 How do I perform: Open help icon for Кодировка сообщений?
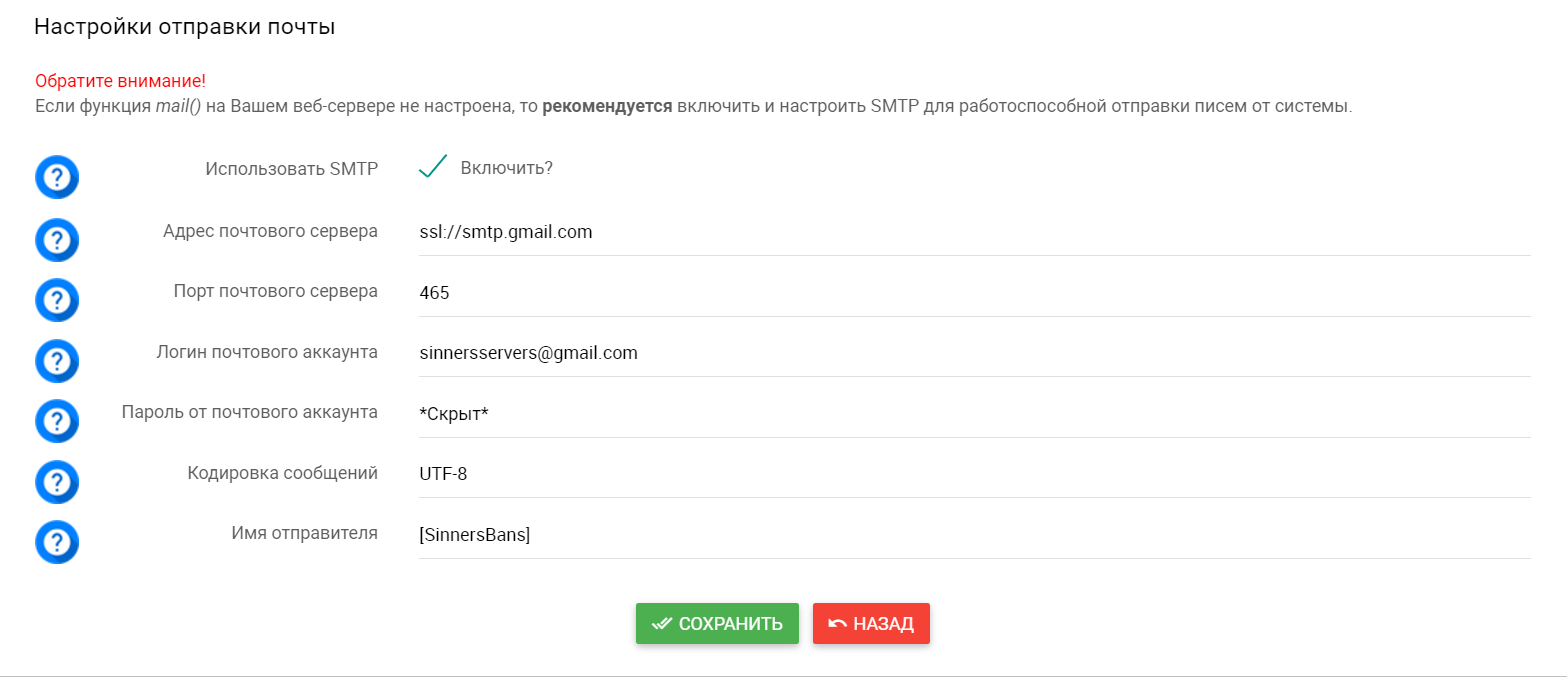[57, 482]
